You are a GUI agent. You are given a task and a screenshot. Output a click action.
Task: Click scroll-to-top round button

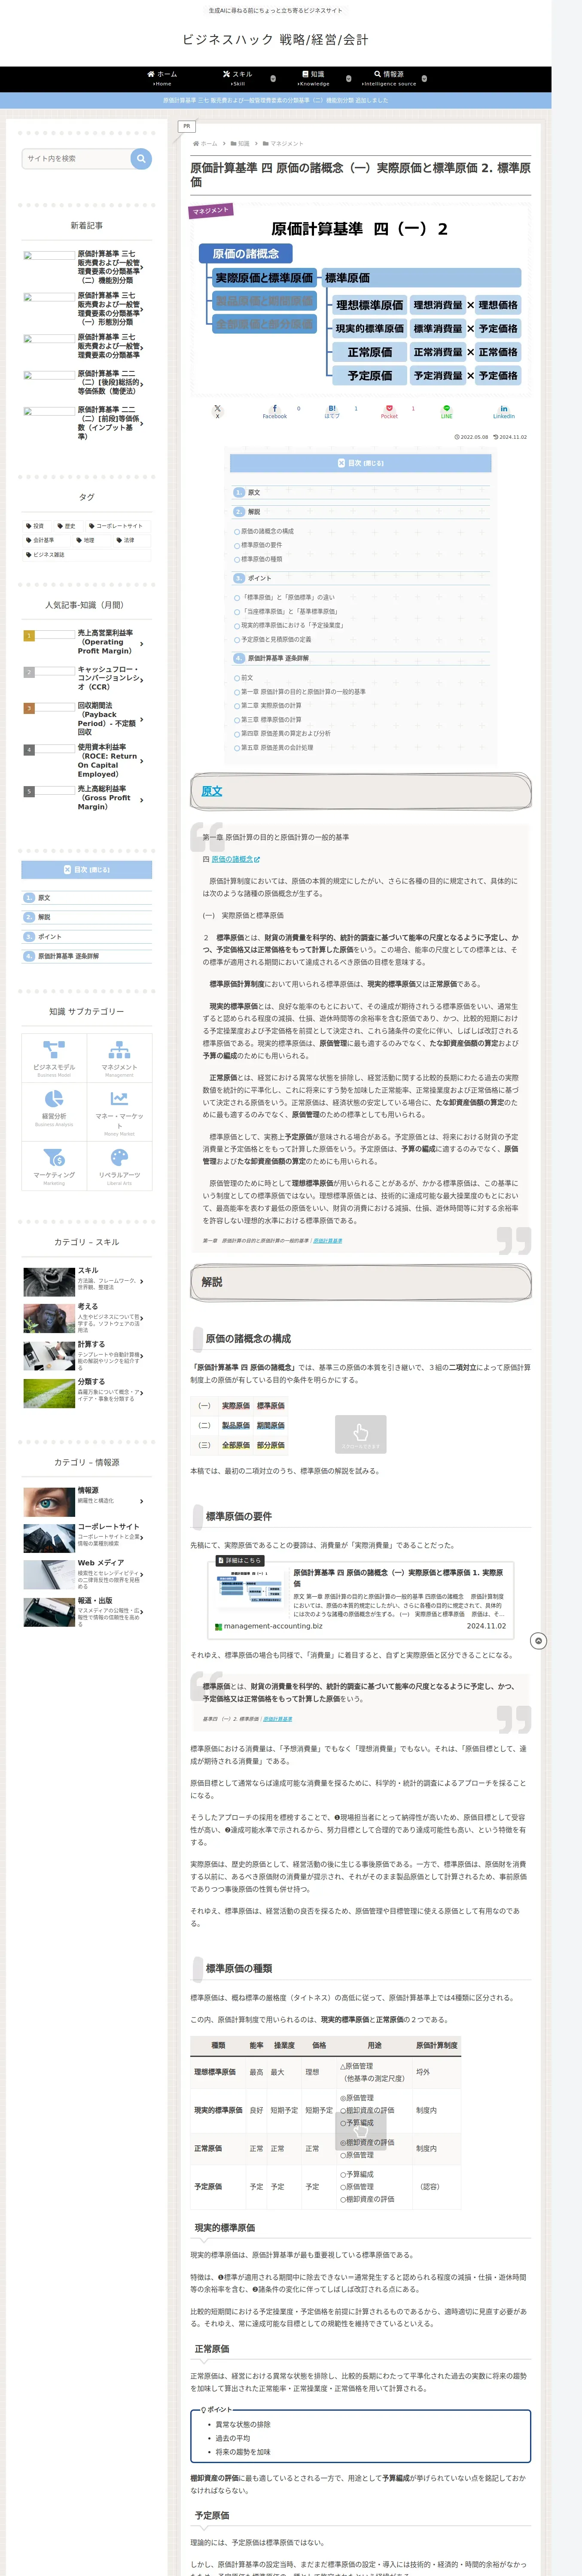point(538,1641)
